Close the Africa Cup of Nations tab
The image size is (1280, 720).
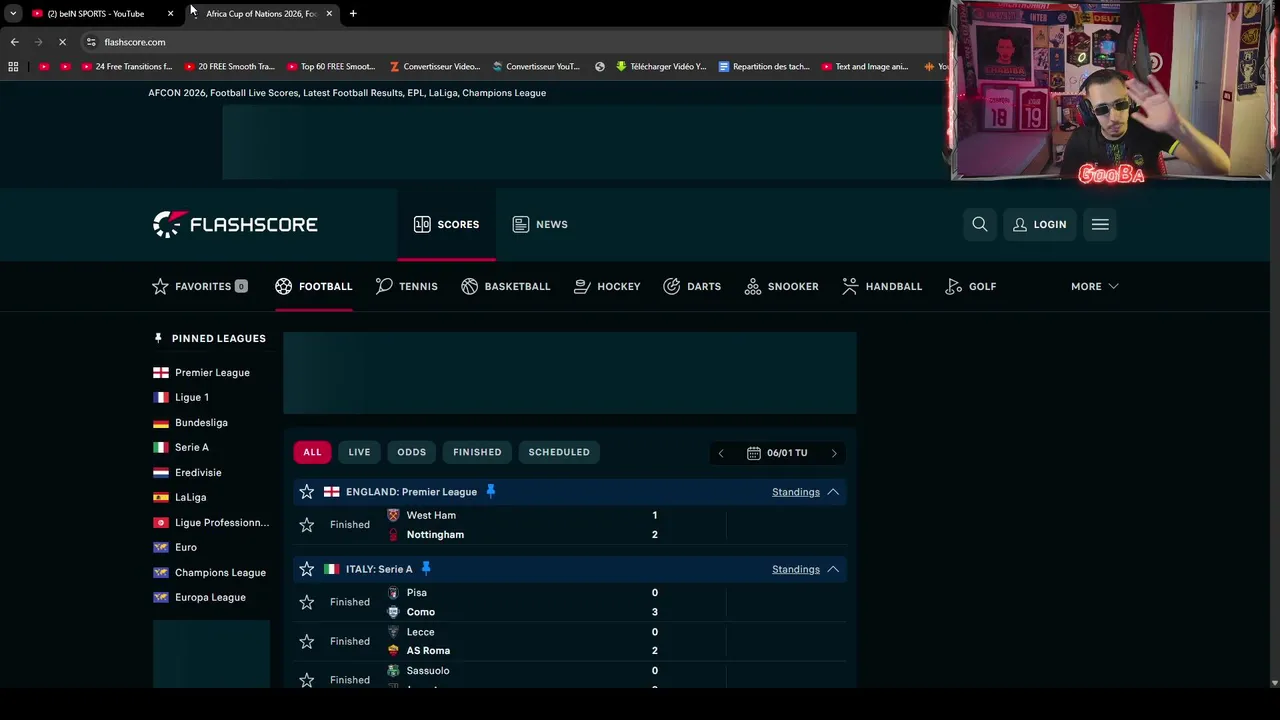(329, 13)
